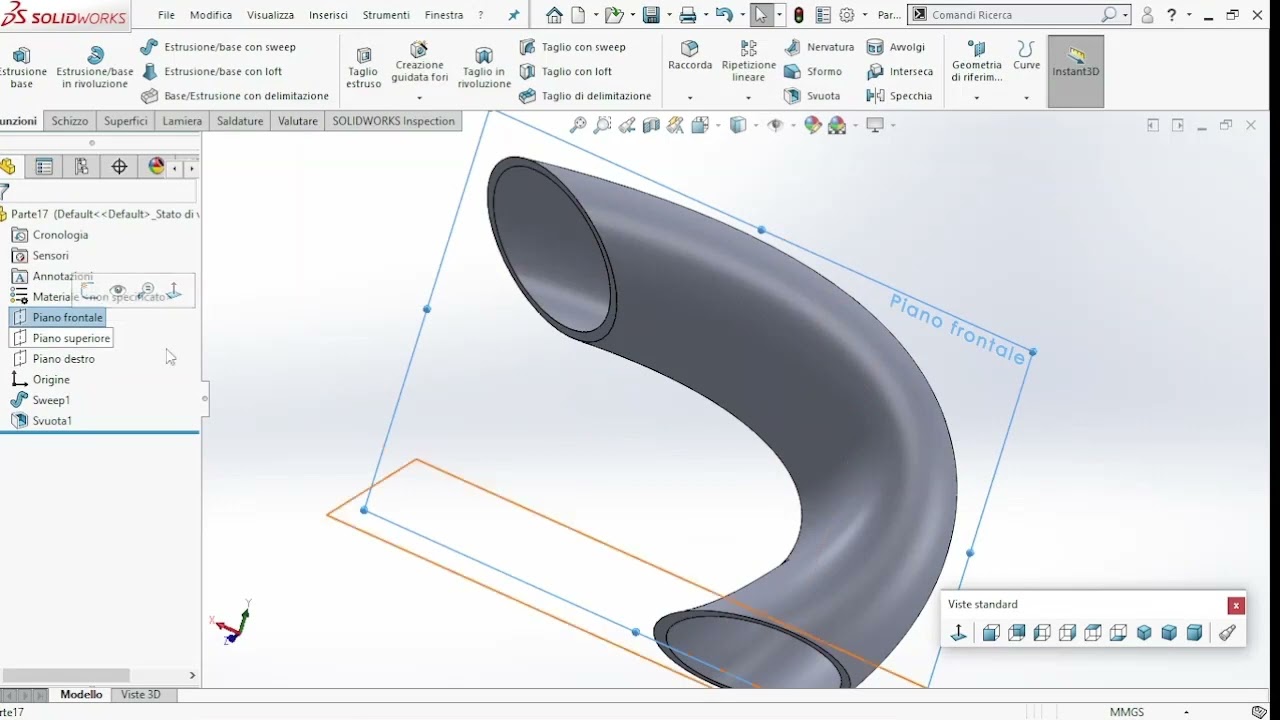Expand Creazione guidata fori dropdown arrow
1280x720 pixels.
419,98
